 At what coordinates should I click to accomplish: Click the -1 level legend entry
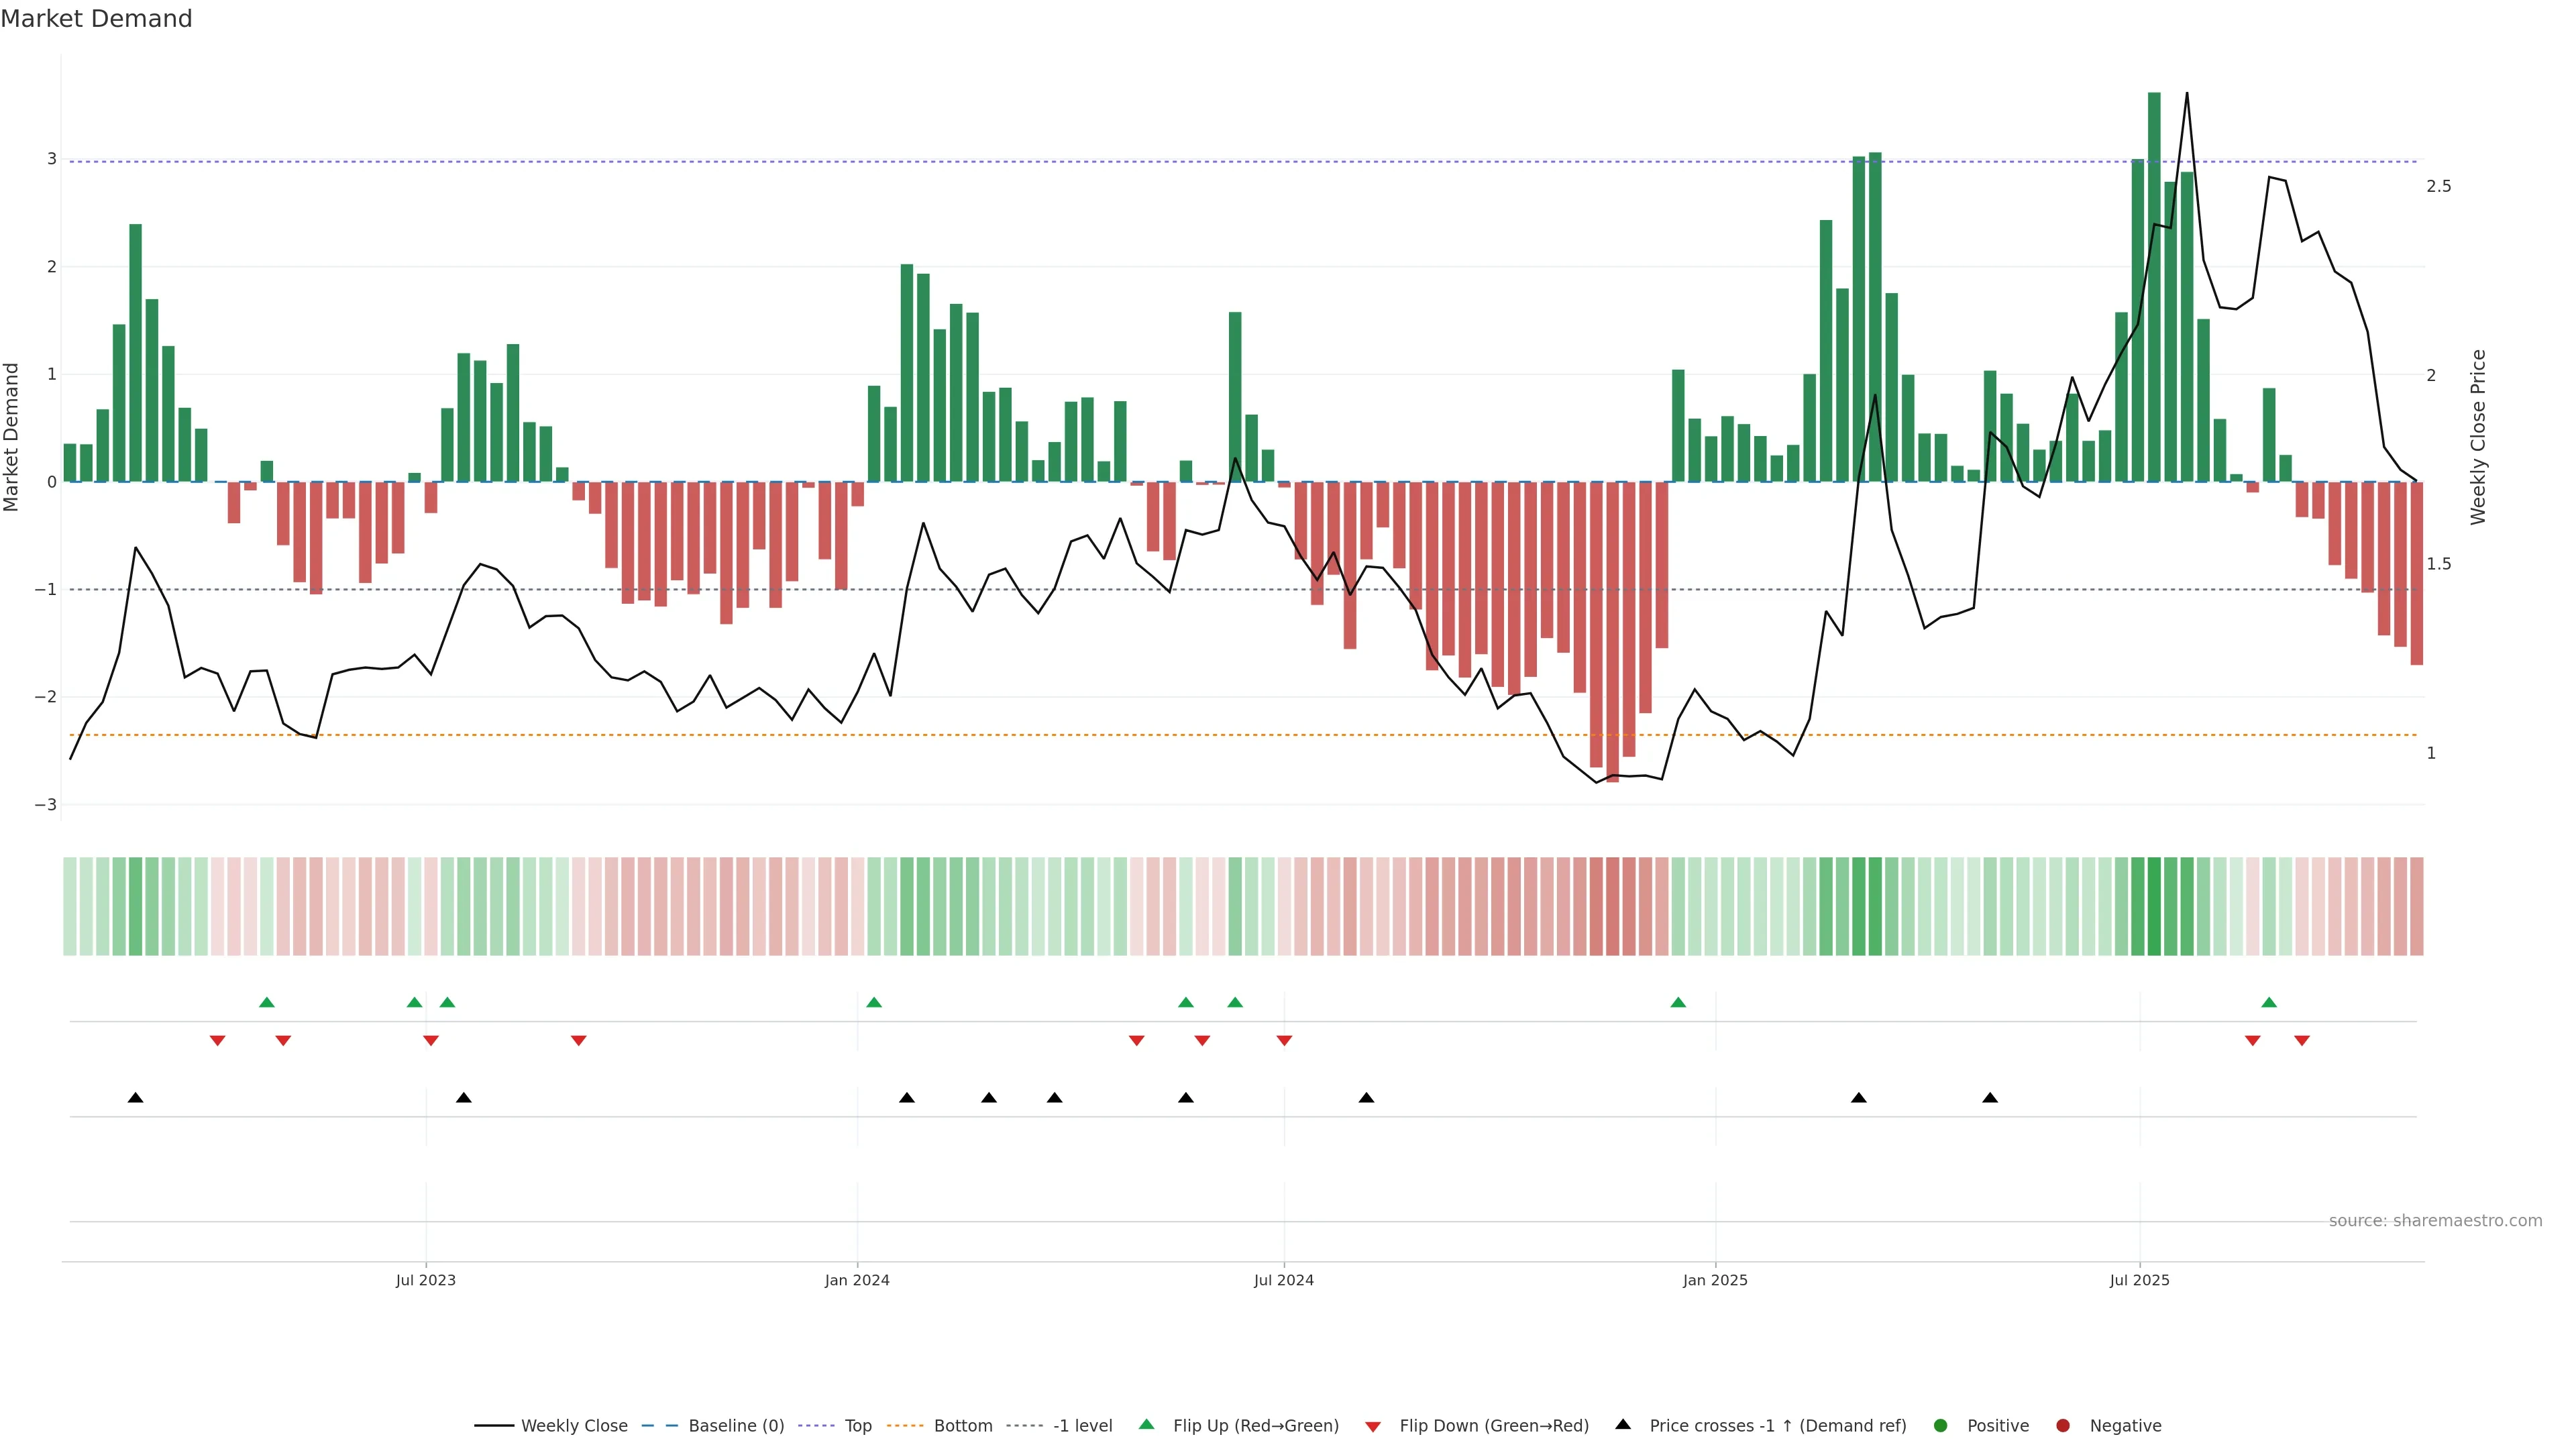coord(1082,1425)
